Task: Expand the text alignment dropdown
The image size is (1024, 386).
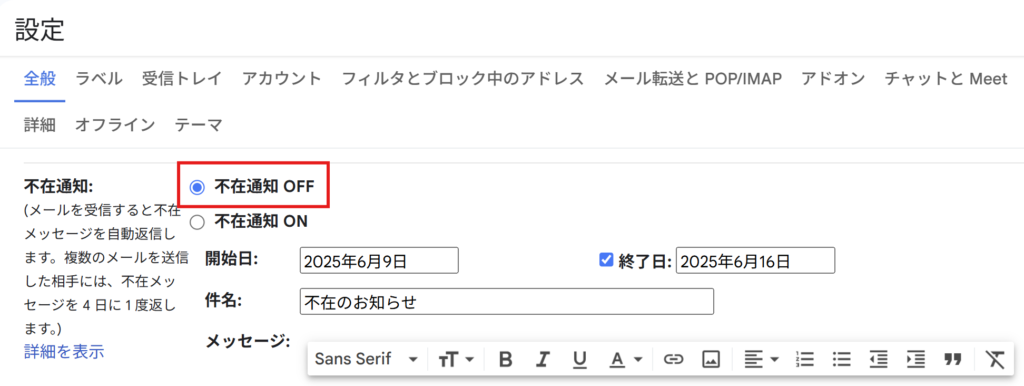Action: (x=761, y=359)
